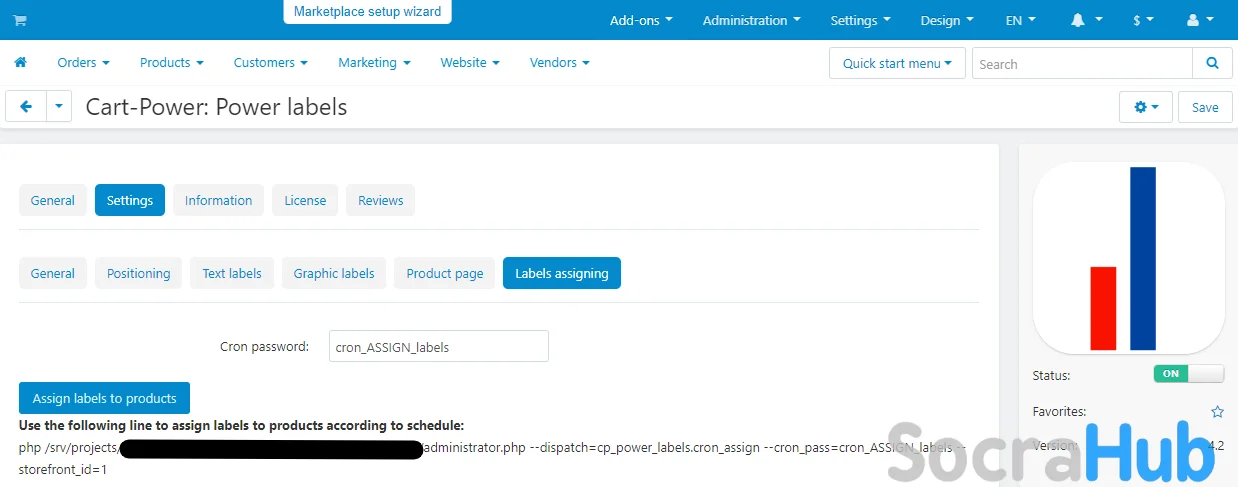The image size is (1238, 487).
Task: Switch to the top General tab
Action: 53,200
